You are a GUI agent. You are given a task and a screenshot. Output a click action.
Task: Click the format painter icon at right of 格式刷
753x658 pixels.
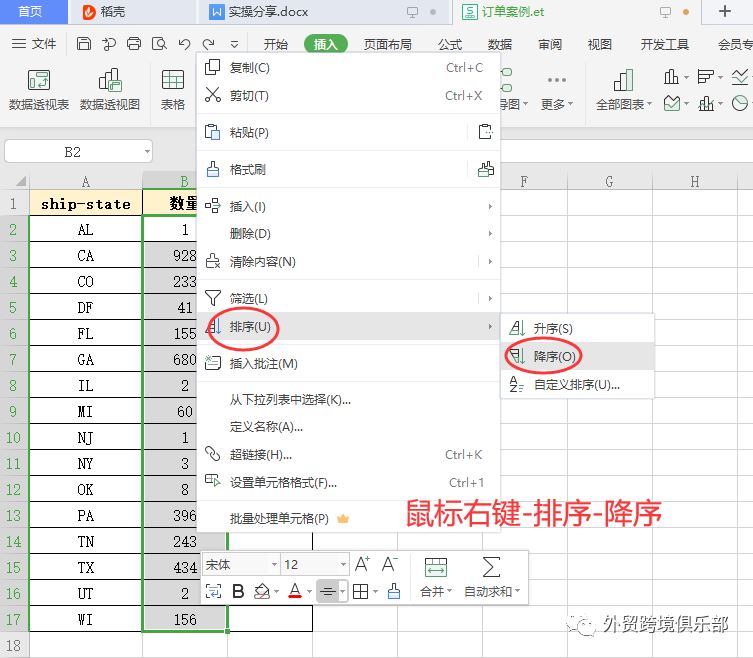coord(486,169)
